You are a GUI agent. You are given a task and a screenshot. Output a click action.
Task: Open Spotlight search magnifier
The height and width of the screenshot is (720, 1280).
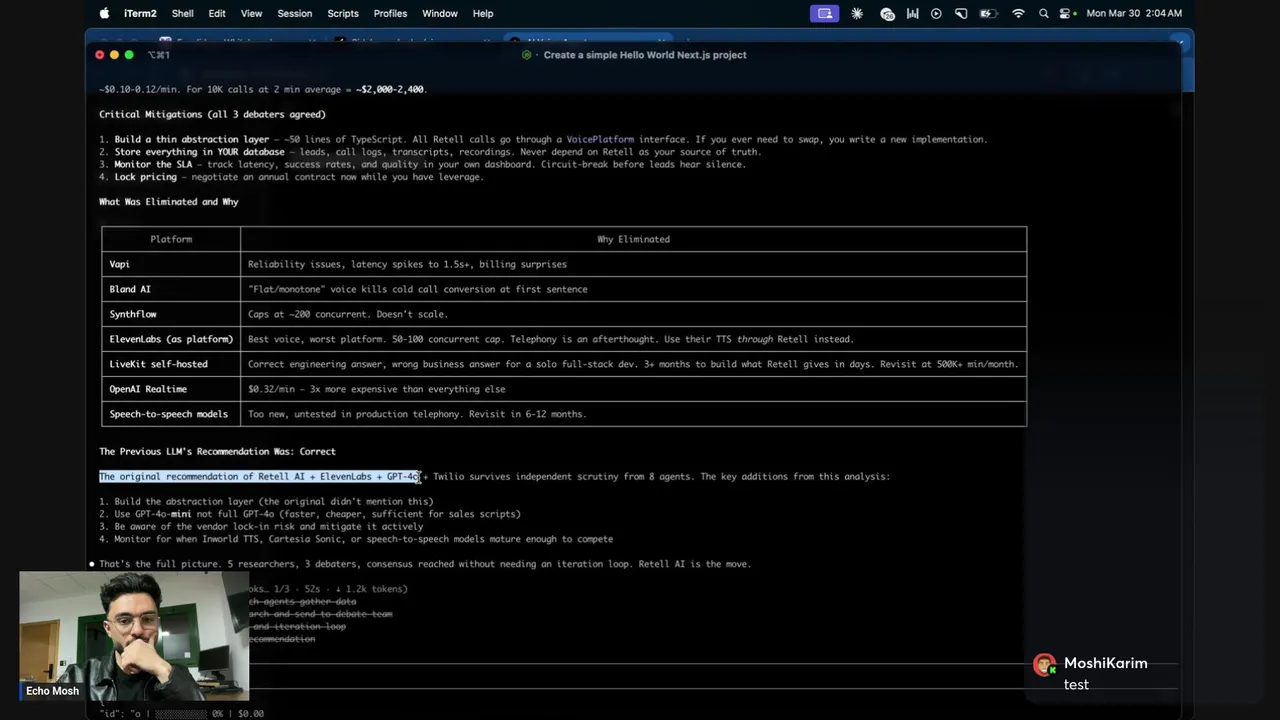coord(1044,13)
